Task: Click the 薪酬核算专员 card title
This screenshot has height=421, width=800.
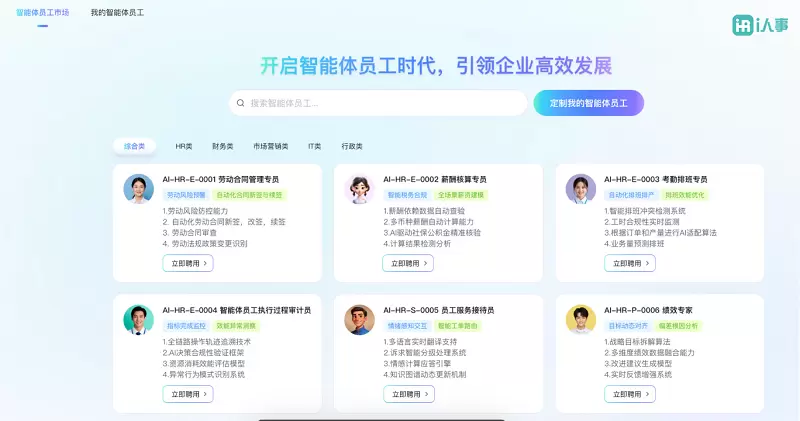Action: pos(434,179)
